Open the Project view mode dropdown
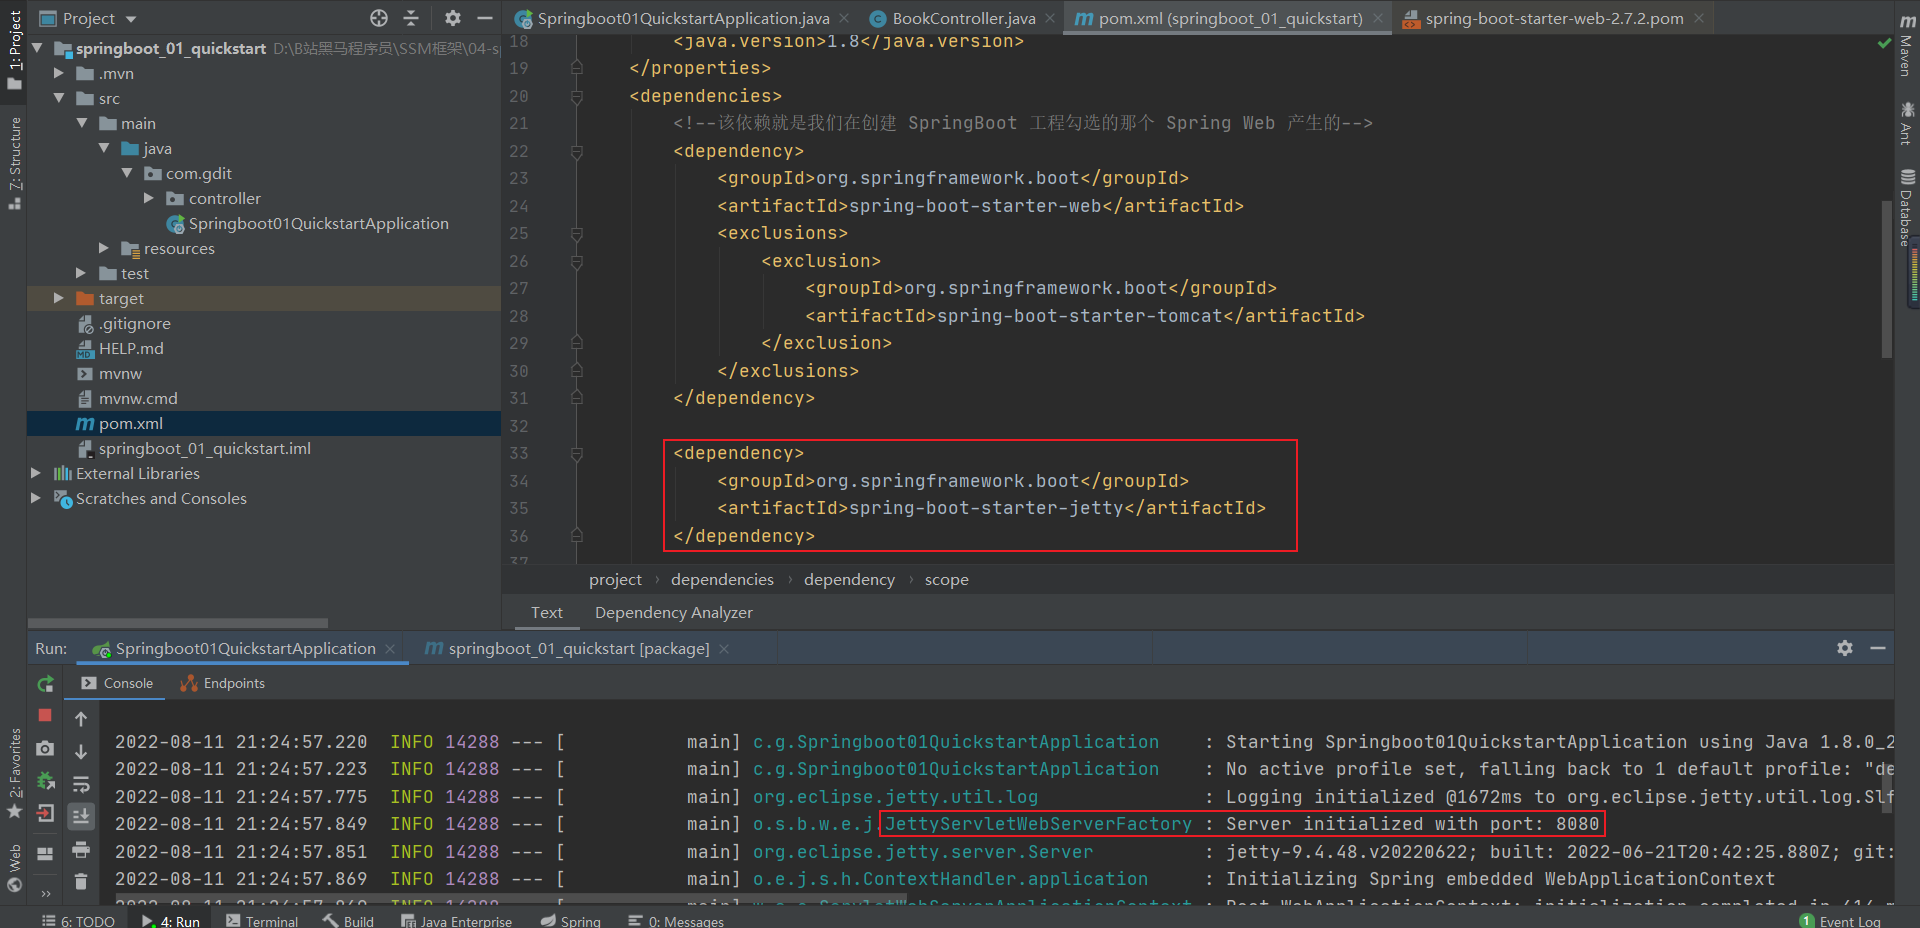The height and width of the screenshot is (928, 1920). coord(95,18)
